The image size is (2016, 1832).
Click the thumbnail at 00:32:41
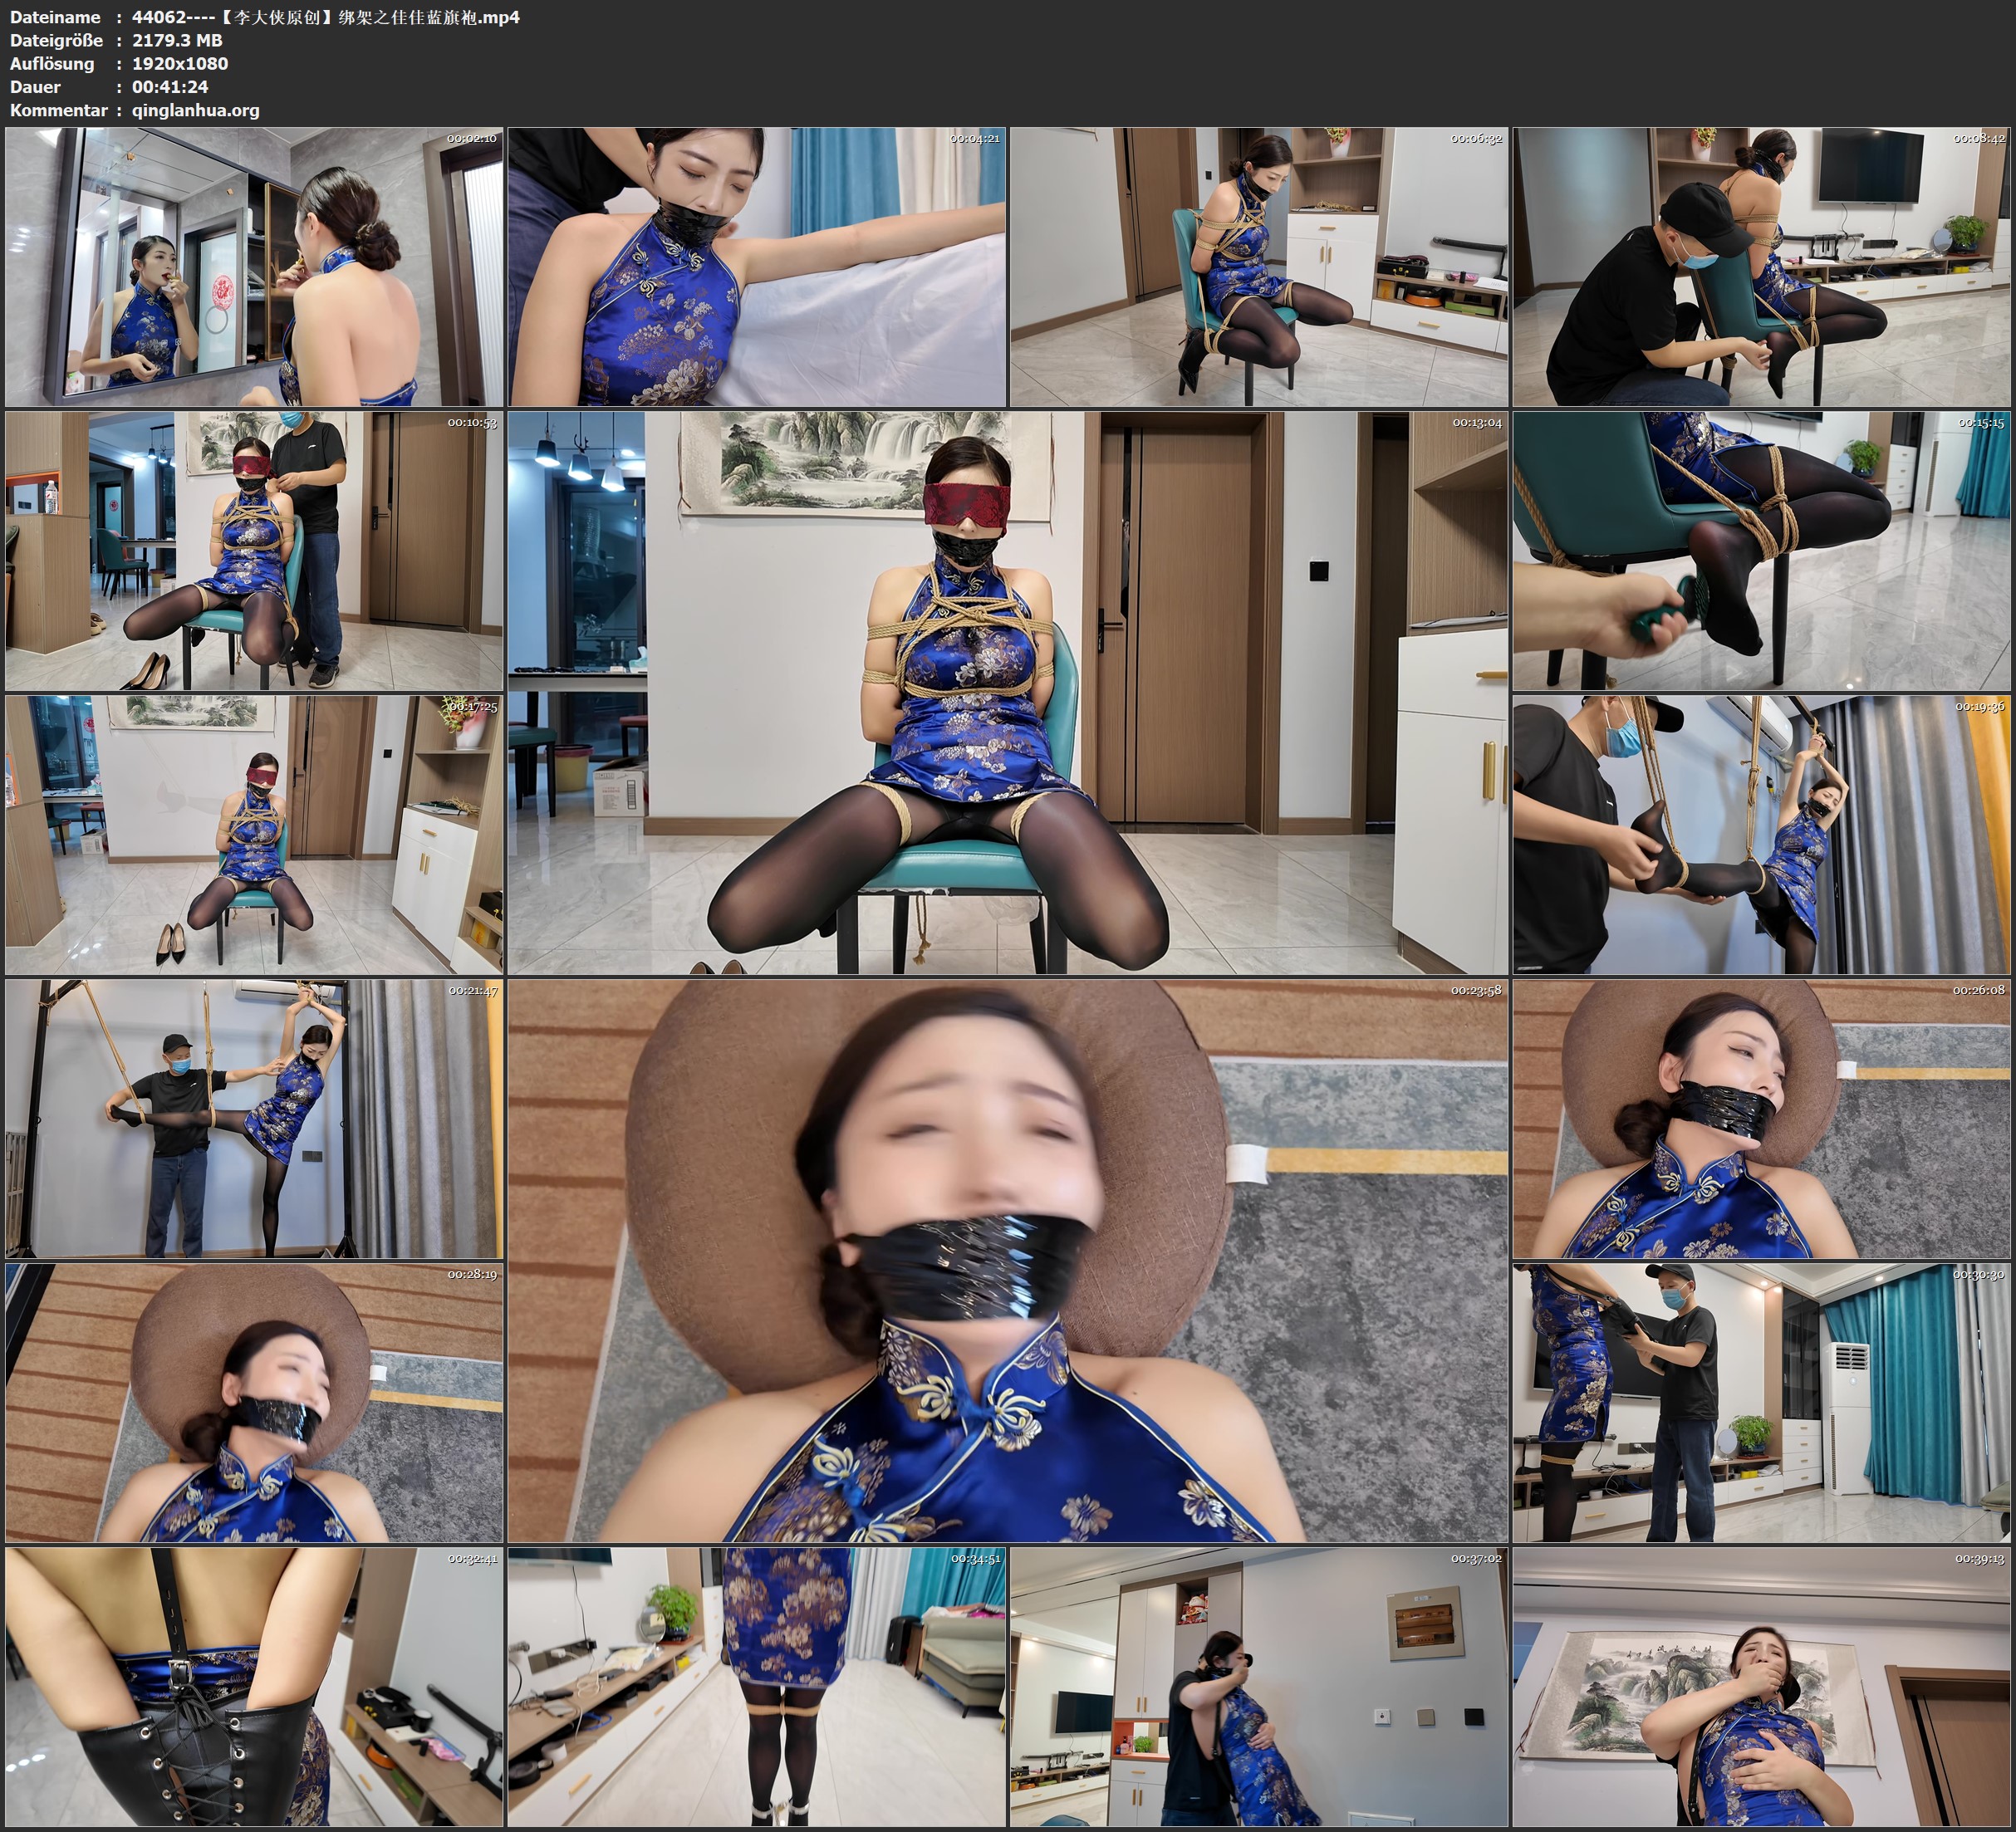pyautogui.click(x=254, y=1687)
